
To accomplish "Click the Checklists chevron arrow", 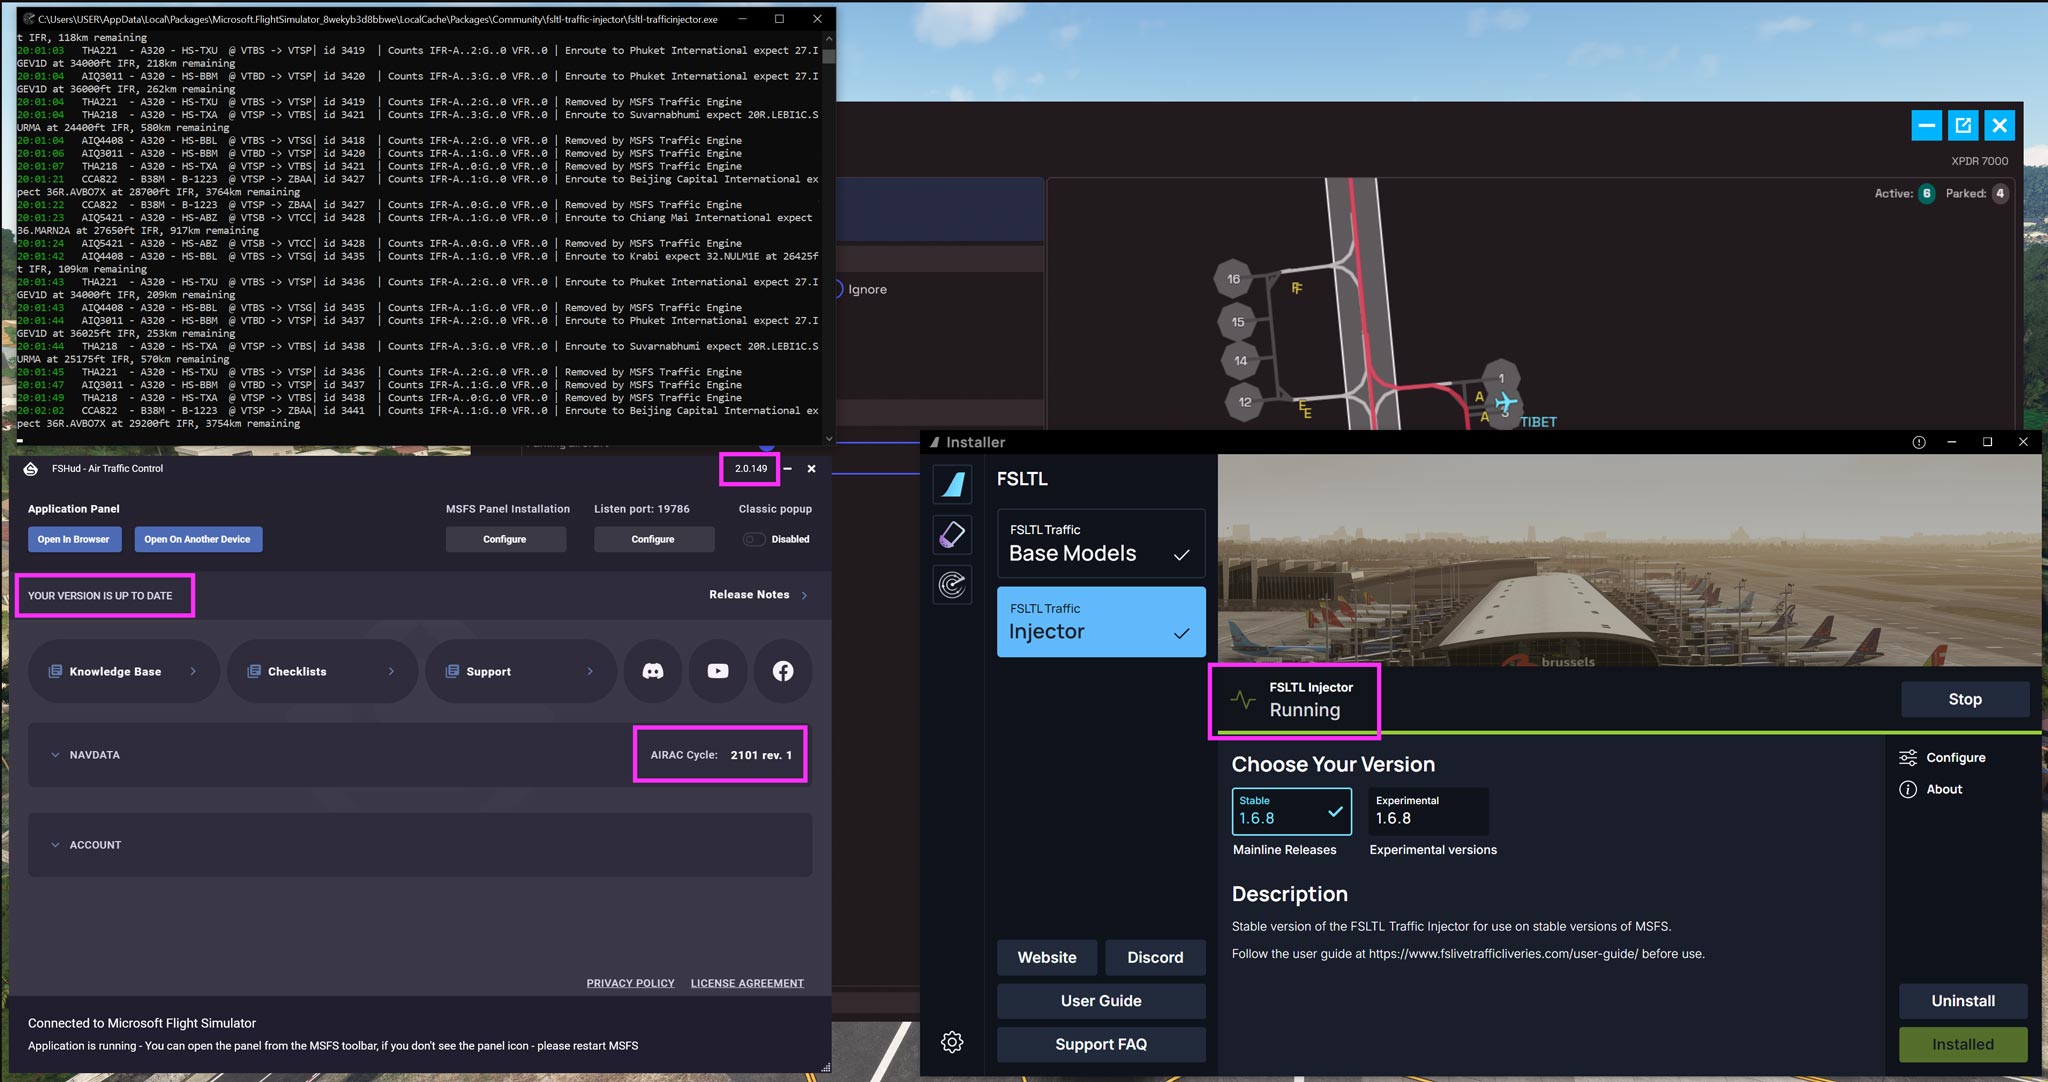I will click(391, 671).
